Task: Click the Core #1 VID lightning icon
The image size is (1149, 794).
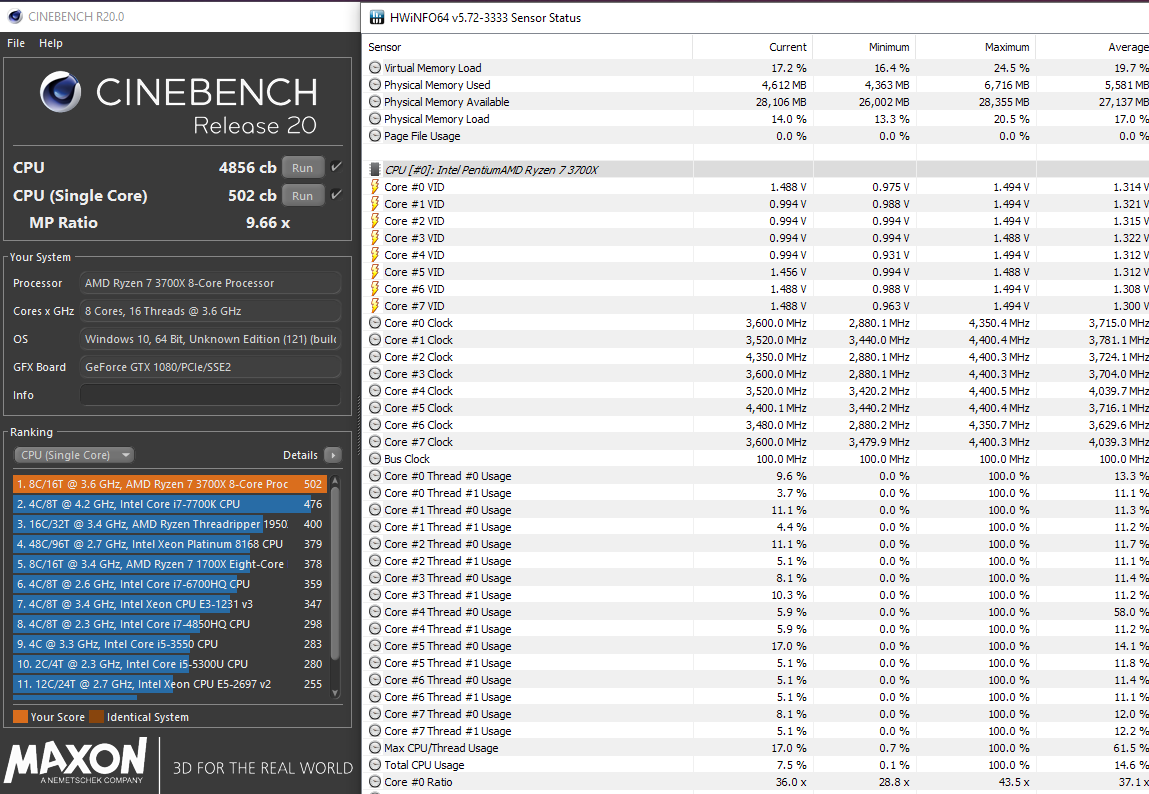Action: coord(375,204)
